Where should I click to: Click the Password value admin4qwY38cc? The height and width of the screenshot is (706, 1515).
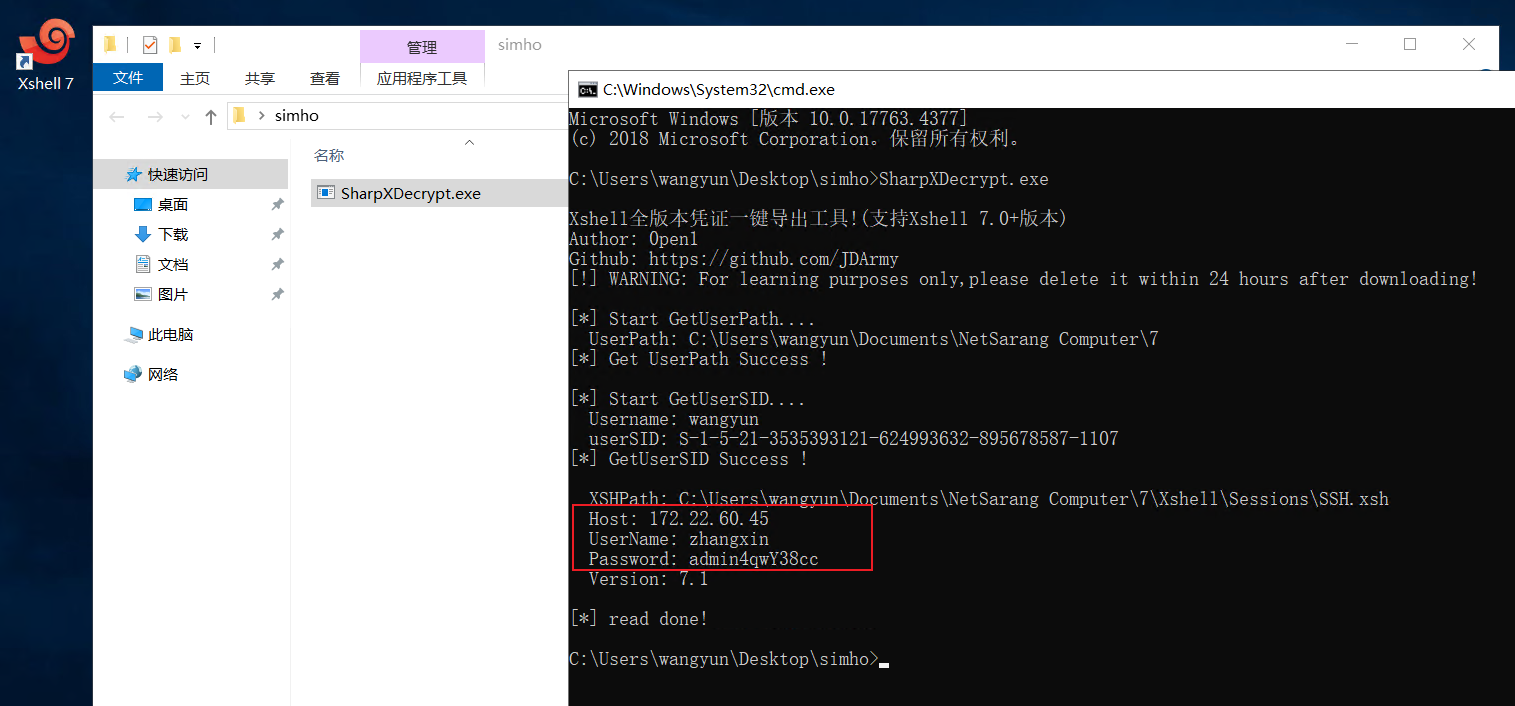(754, 559)
